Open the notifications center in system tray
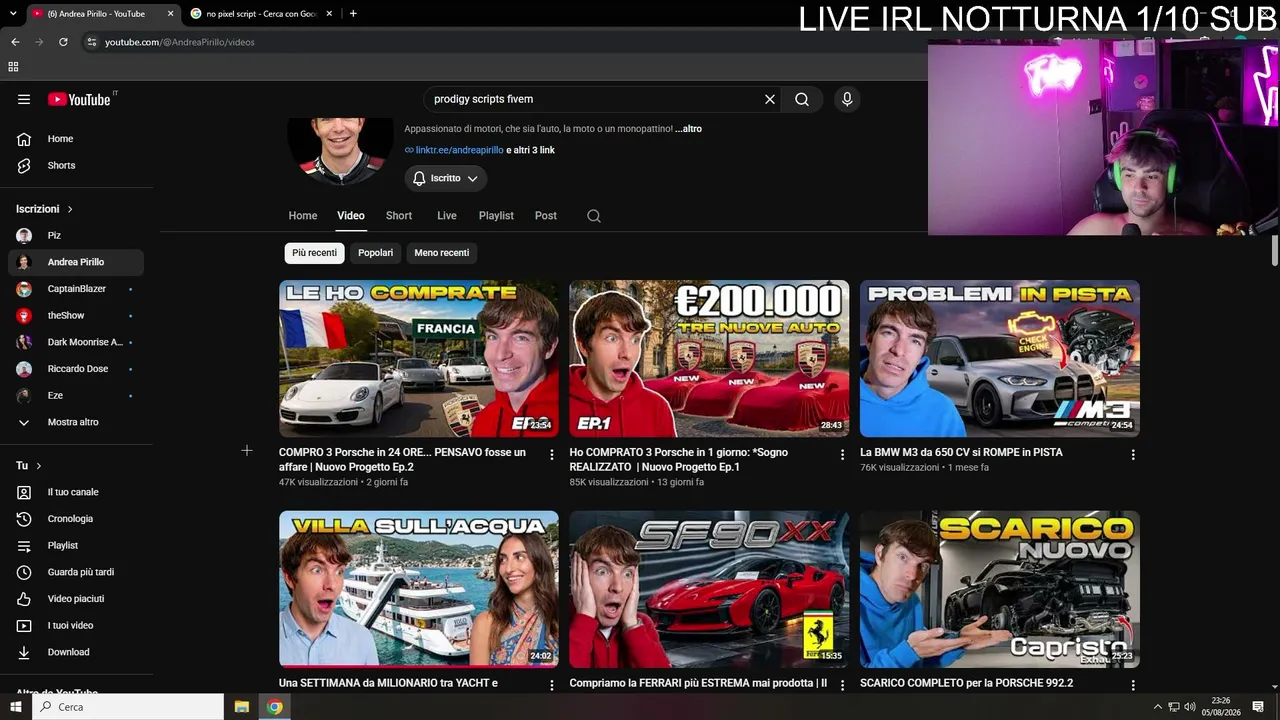Screen dimensions: 1280x720 pos(1258,707)
